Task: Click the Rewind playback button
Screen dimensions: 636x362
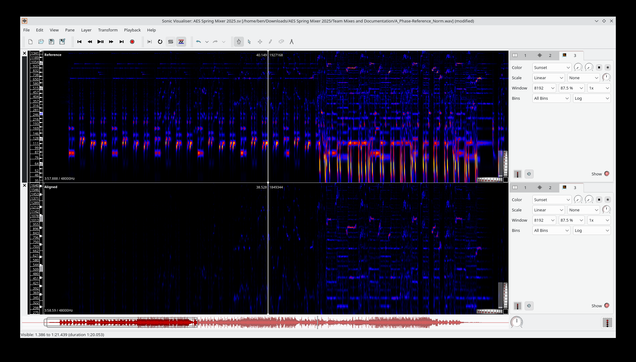Action: tap(90, 42)
